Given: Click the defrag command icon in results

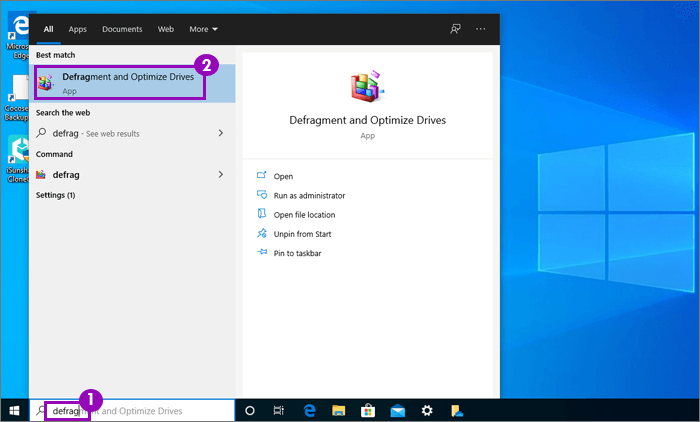Looking at the screenshot, I should [x=41, y=175].
